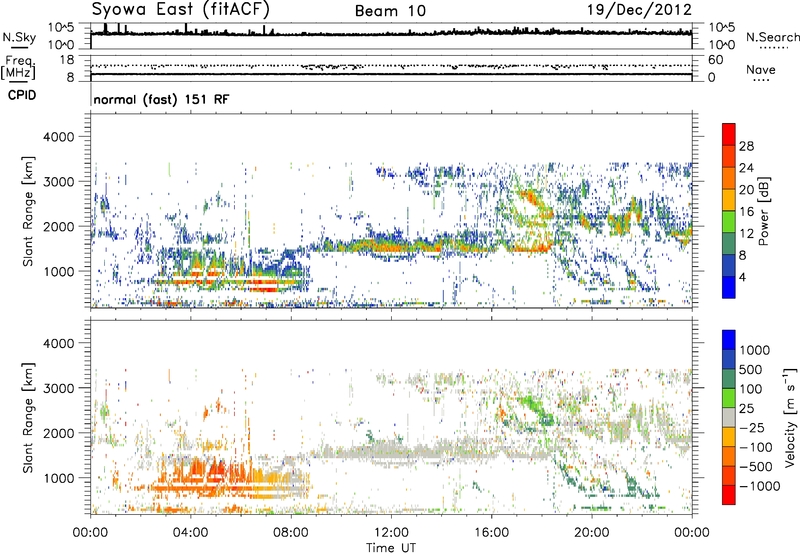Click the 'Nave' legend label
Screen dimensions: 800x554
tap(761, 70)
